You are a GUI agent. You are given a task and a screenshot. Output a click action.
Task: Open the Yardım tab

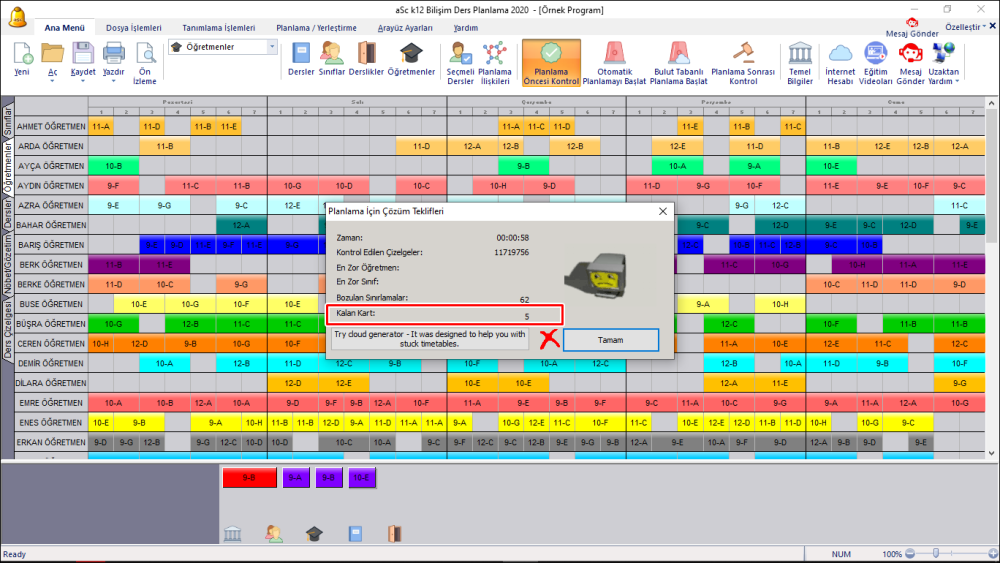tap(466, 28)
